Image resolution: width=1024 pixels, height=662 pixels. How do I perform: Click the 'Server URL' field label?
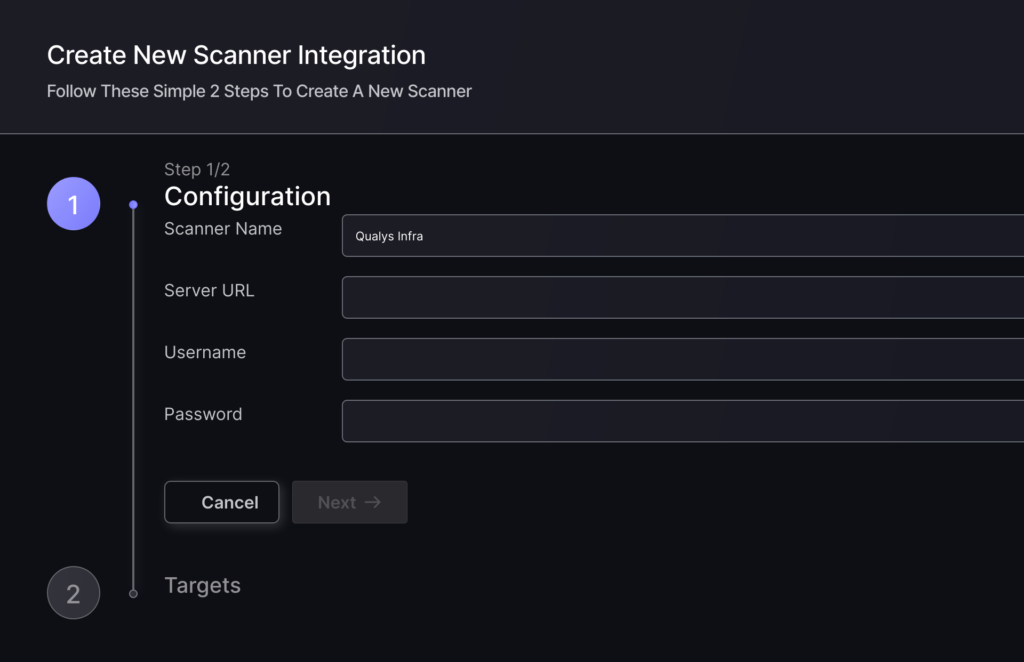(x=209, y=291)
